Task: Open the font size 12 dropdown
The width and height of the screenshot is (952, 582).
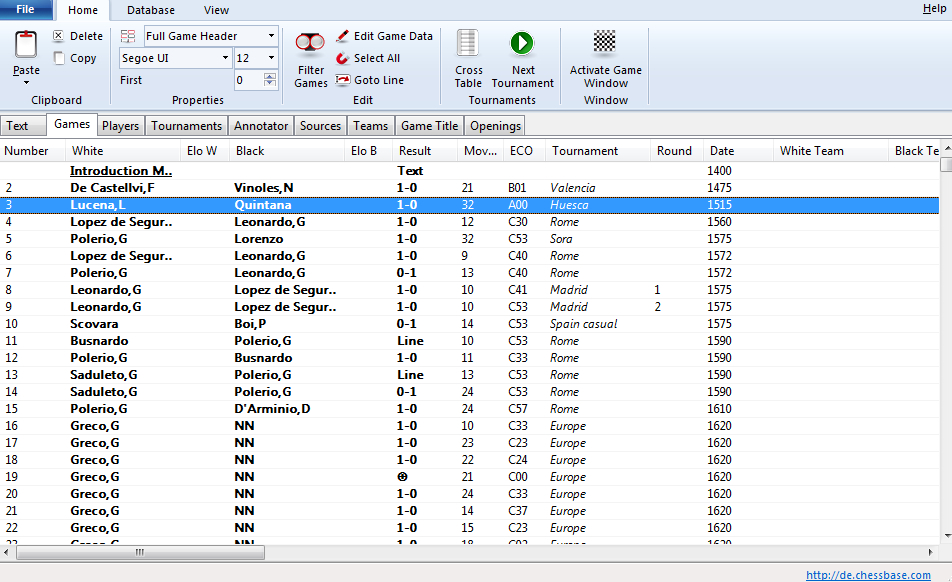Action: click(271, 58)
